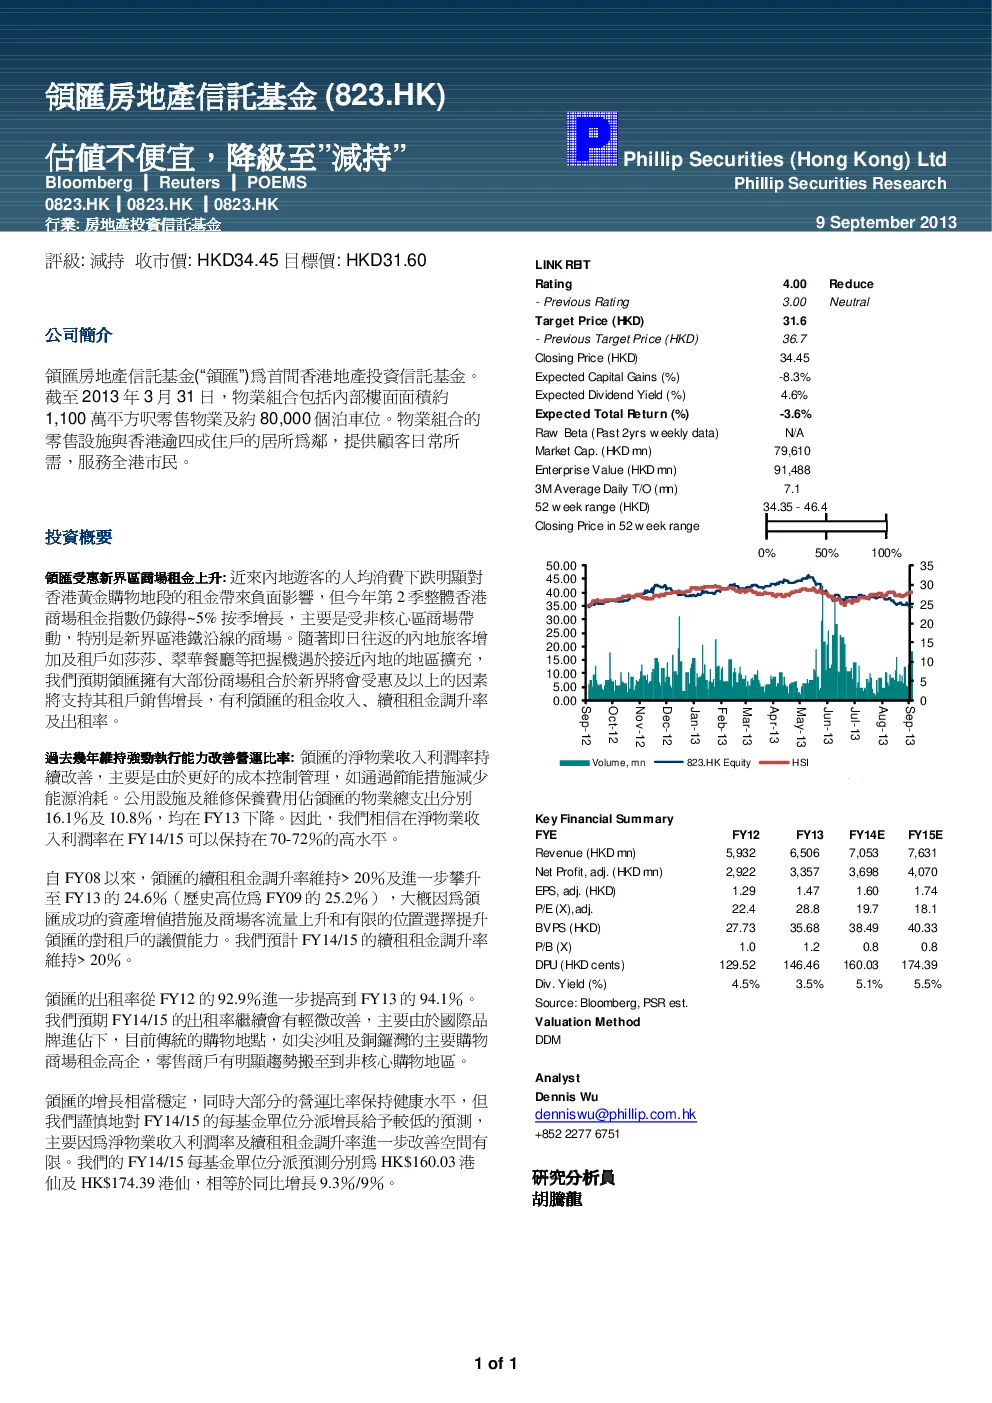
Task: Click the ticker line '0823.HK | 0823.HK | 0823.HK'
Action: (x=162, y=204)
